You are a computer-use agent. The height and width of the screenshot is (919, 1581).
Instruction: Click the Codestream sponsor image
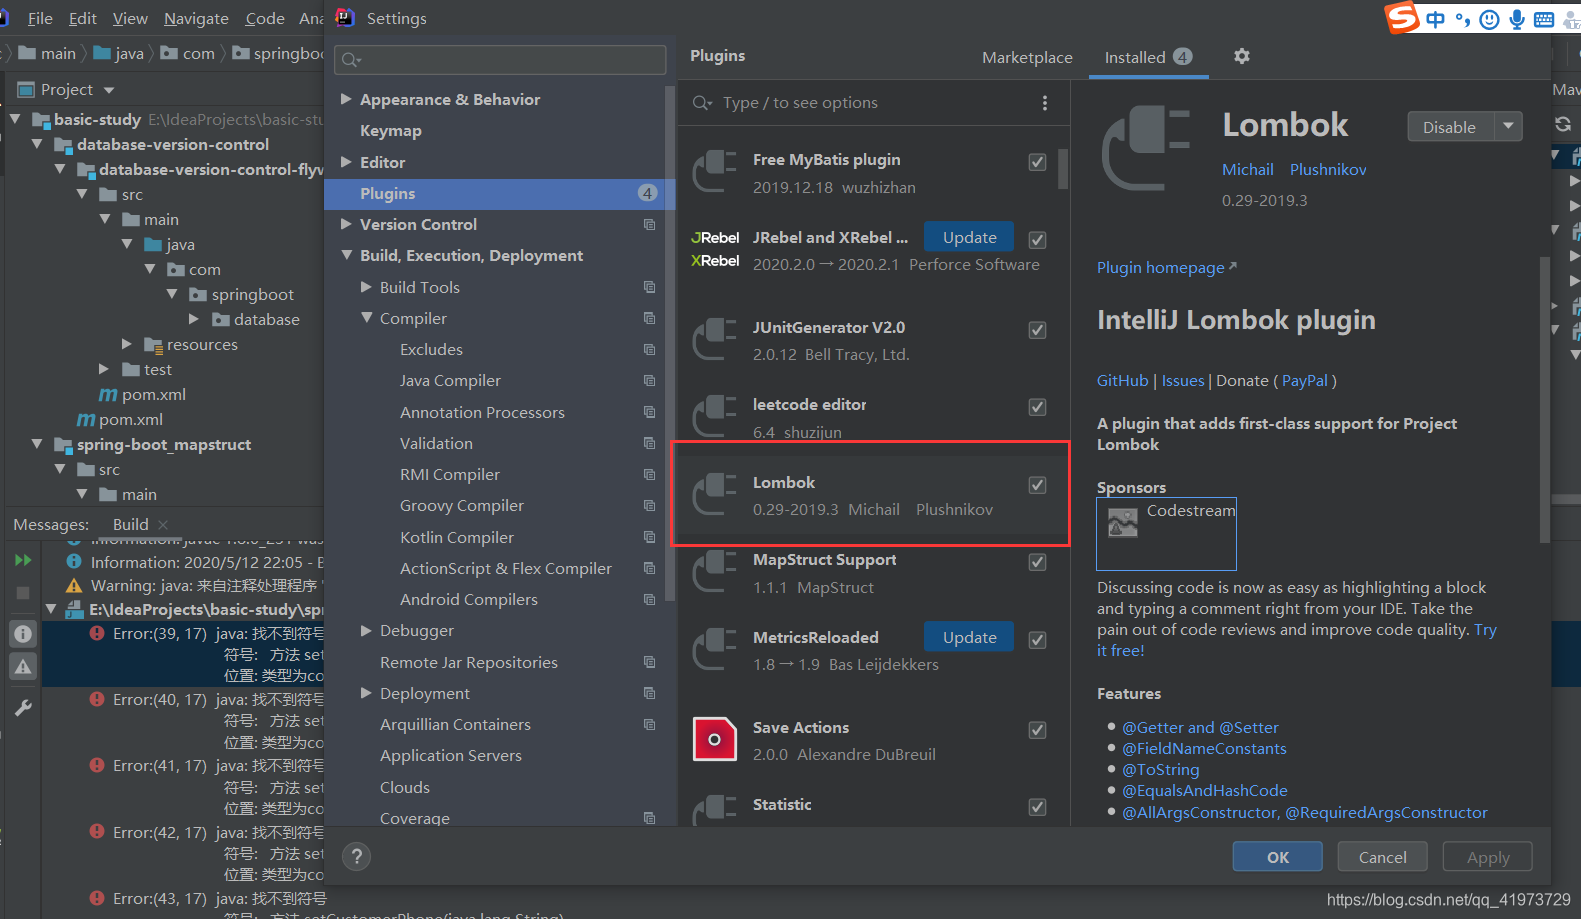coord(1123,523)
